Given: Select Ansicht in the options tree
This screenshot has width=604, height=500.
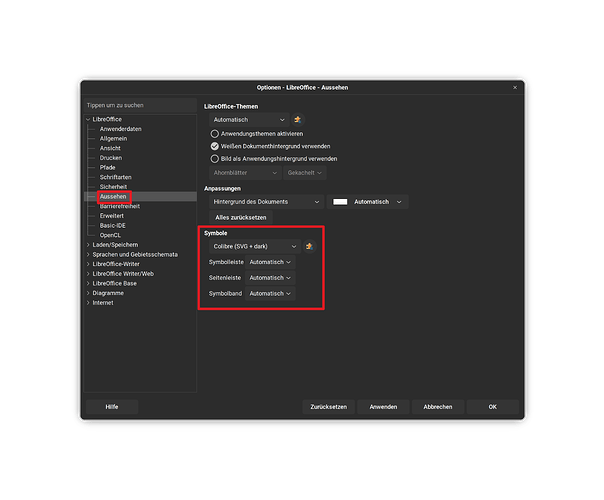Looking at the screenshot, I should pos(110,149).
